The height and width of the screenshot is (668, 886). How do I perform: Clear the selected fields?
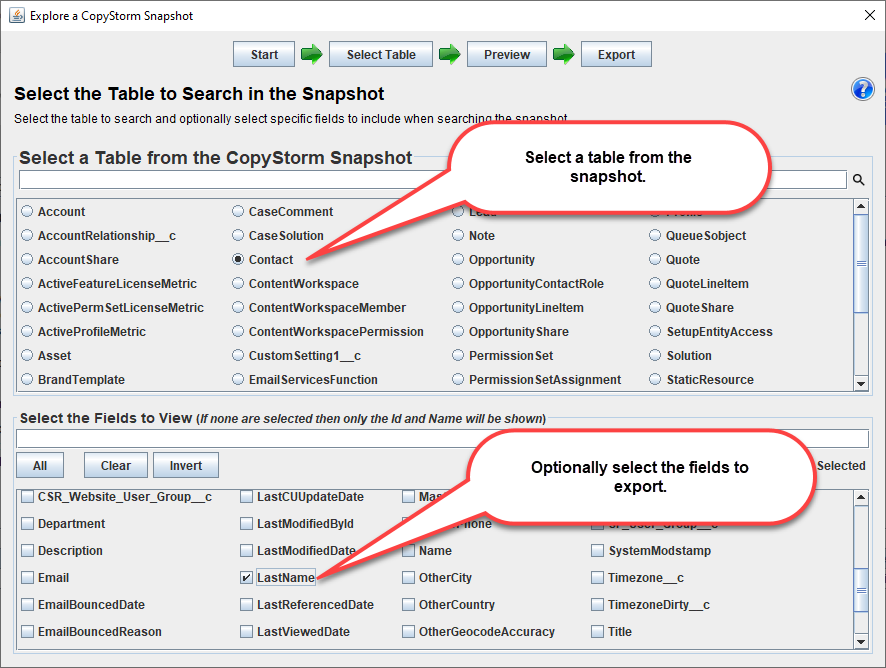coord(116,465)
